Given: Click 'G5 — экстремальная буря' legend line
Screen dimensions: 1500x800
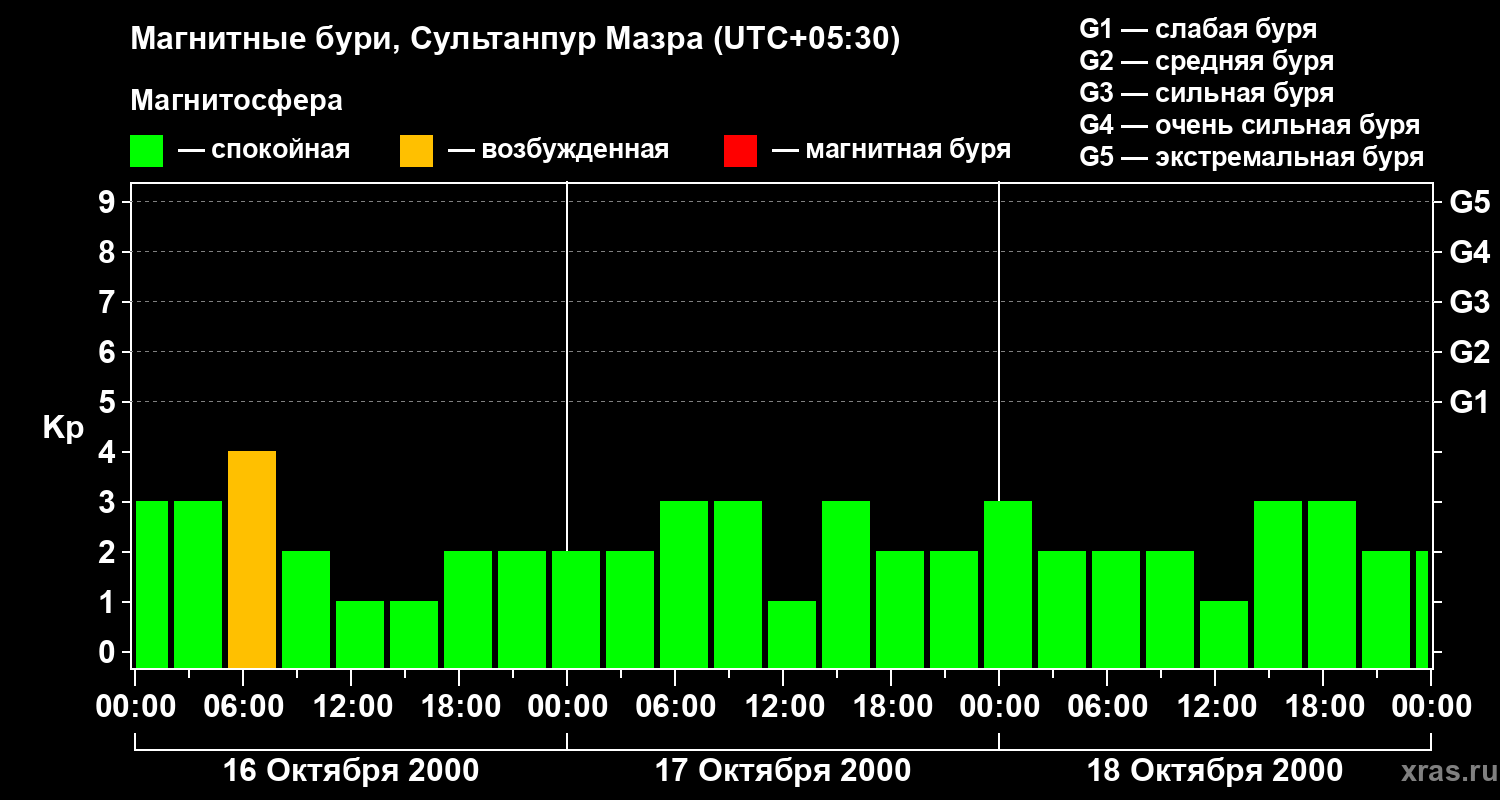Looking at the screenshot, I should [1252, 157].
